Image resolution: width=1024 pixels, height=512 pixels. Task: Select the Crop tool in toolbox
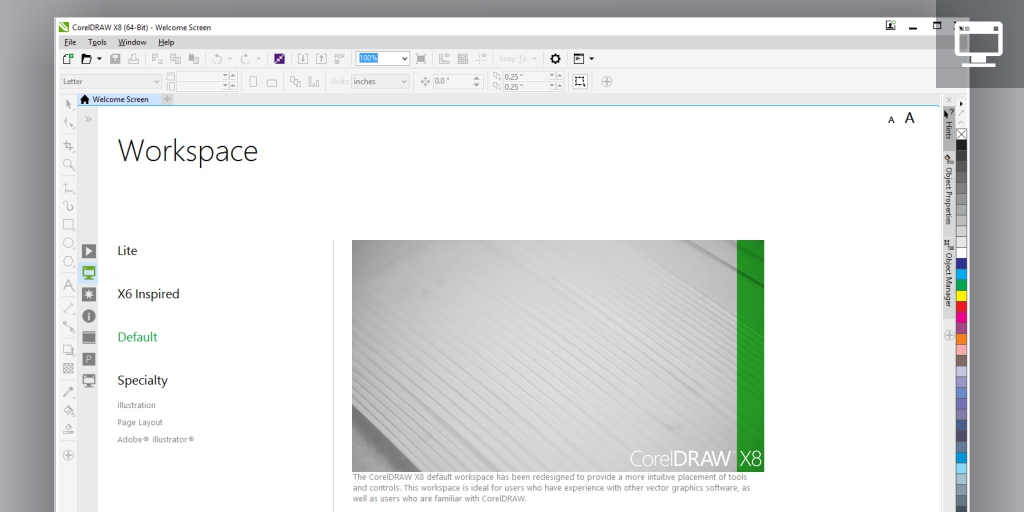pos(68,145)
